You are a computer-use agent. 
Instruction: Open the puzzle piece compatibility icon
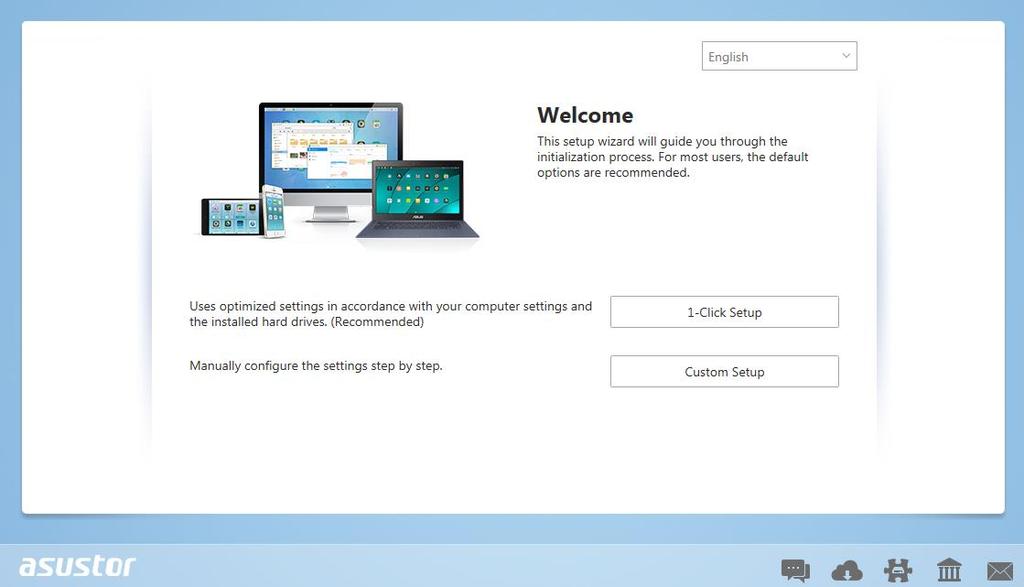898,570
